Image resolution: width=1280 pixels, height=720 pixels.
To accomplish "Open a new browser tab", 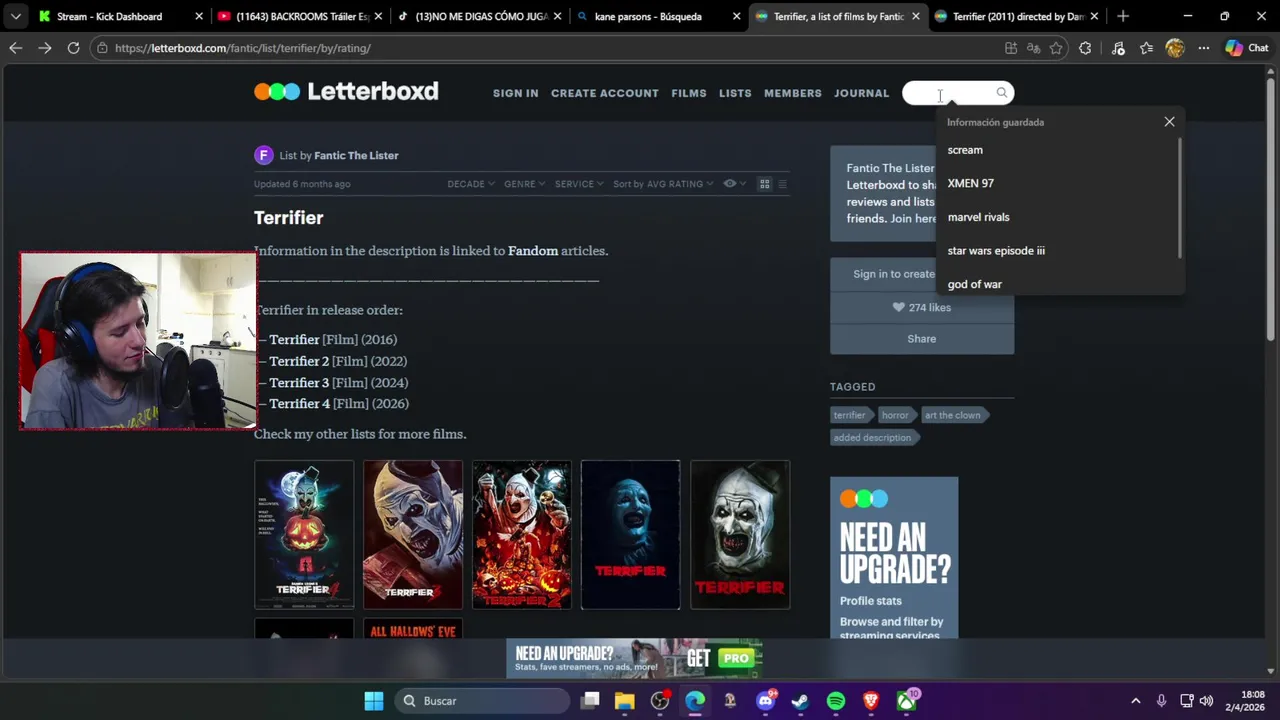I will pyautogui.click(x=1123, y=16).
